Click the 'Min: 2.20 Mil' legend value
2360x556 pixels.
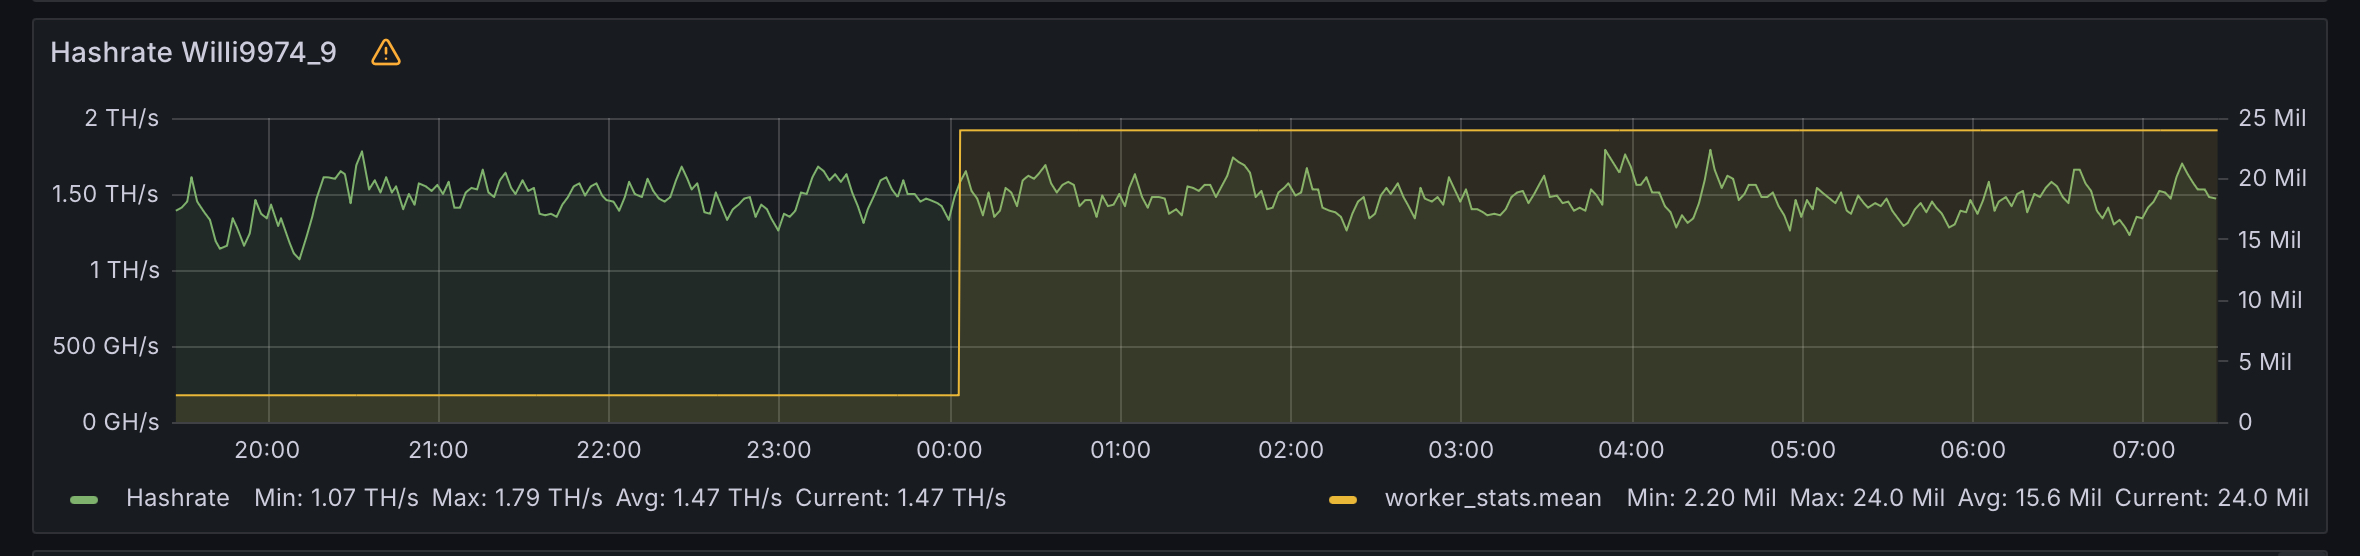1701,498
